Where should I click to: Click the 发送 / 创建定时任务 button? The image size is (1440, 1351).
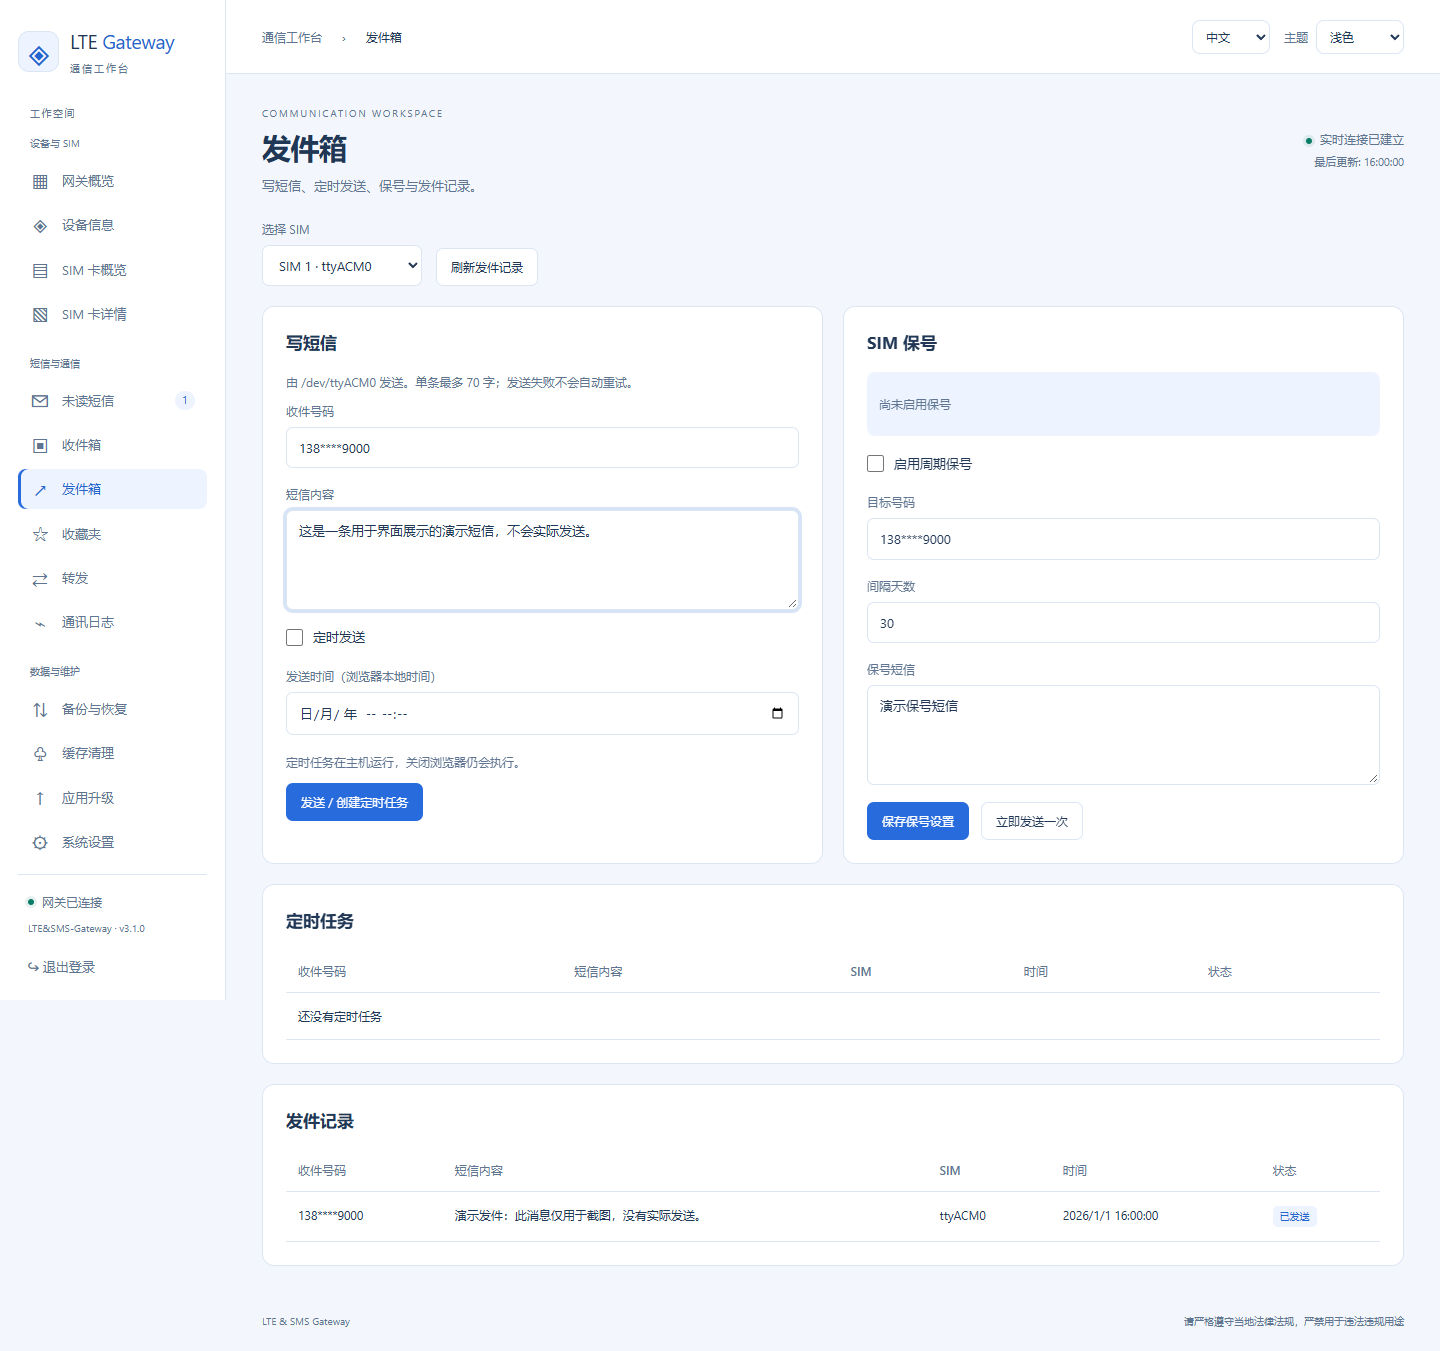coord(354,802)
